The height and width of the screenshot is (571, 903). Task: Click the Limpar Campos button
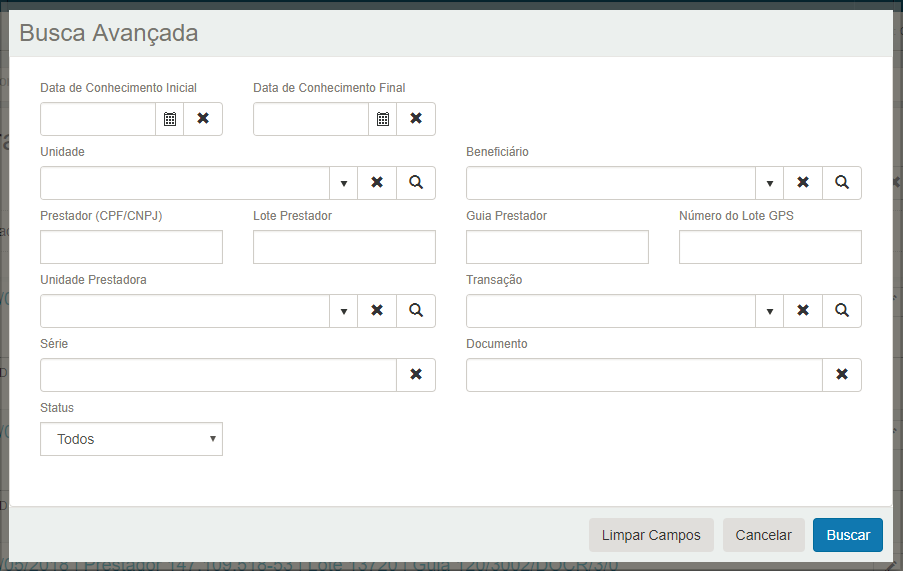tap(651, 535)
